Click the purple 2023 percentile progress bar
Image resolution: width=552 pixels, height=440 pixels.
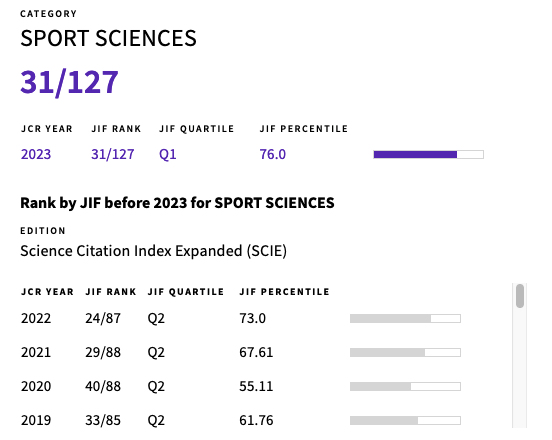pyautogui.click(x=428, y=155)
